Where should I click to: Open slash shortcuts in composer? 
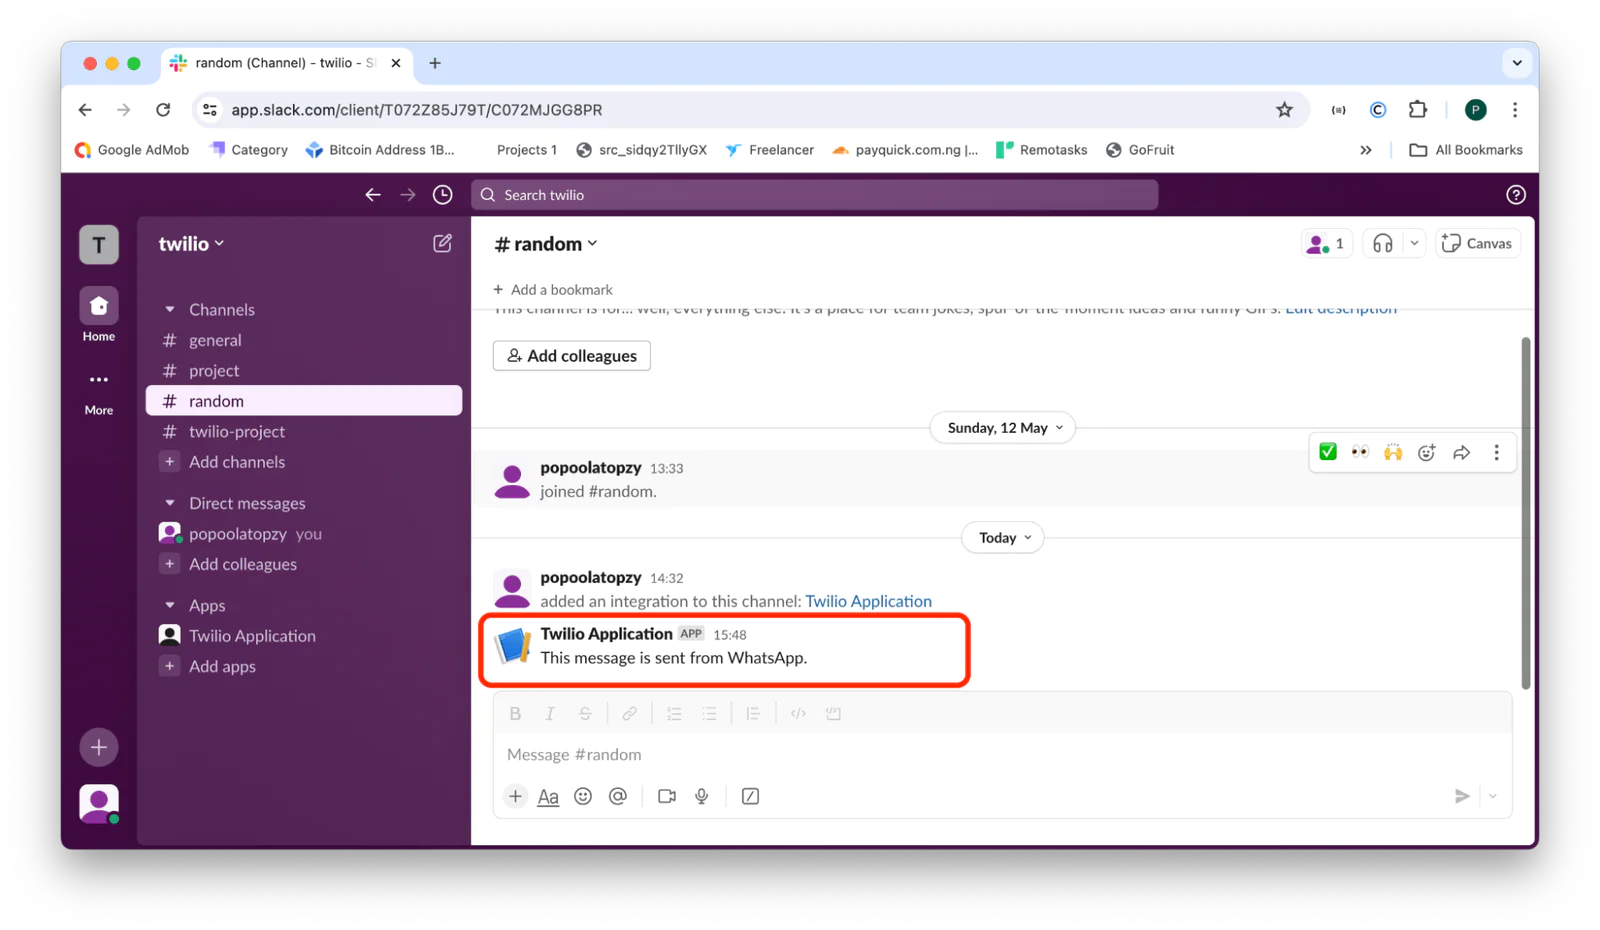coord(750,796)
